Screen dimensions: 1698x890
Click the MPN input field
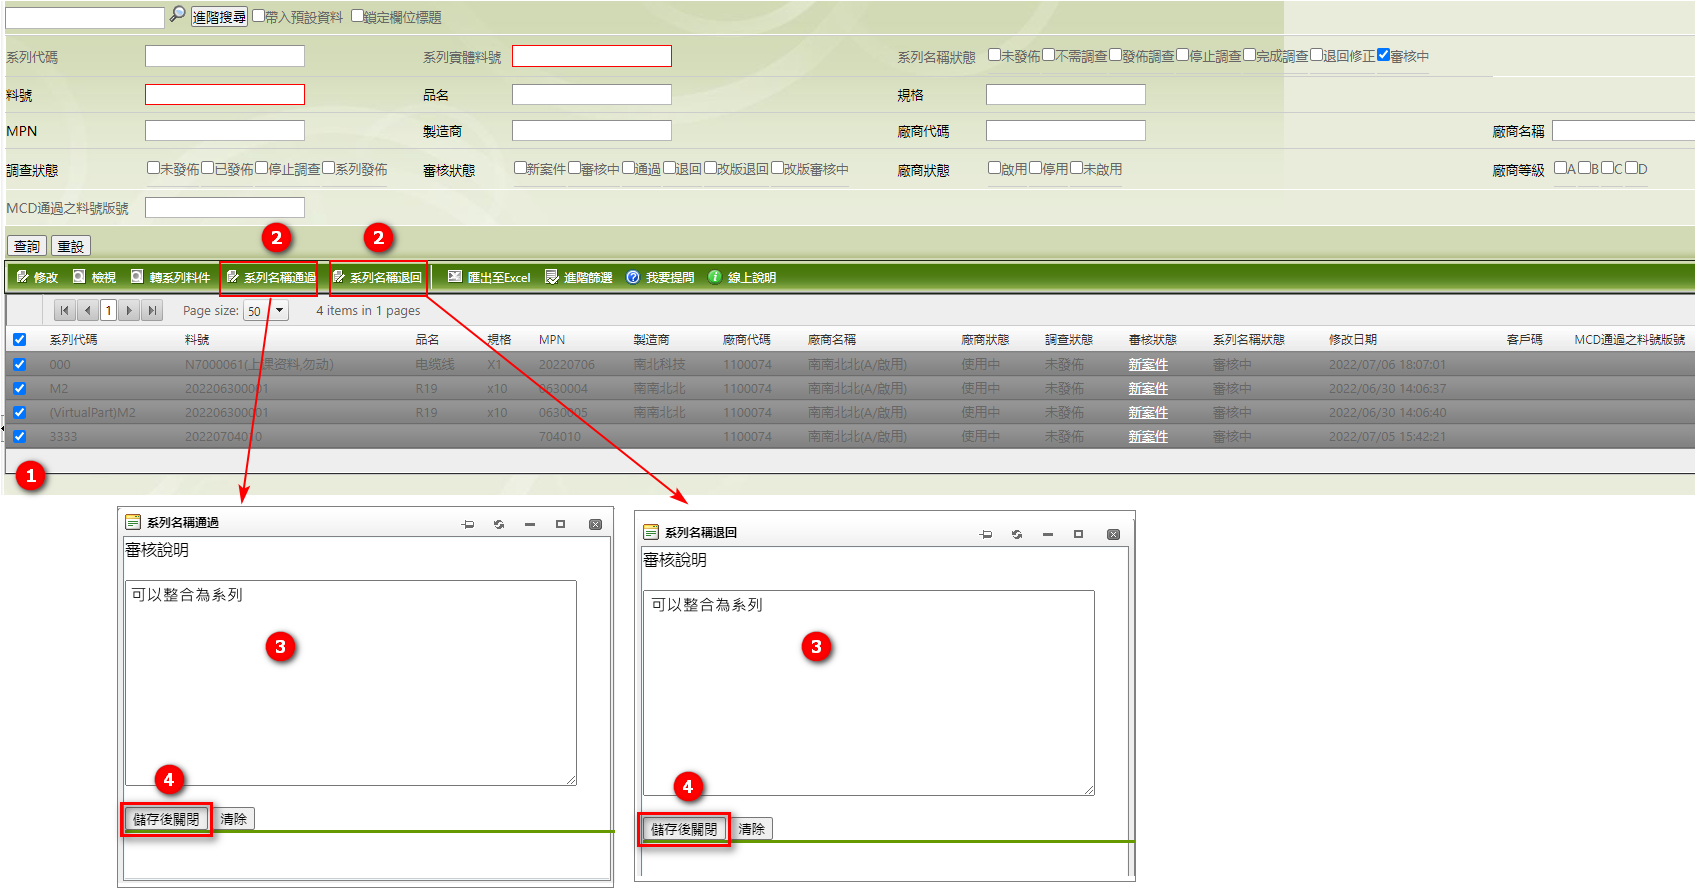(x=225, y=130)
